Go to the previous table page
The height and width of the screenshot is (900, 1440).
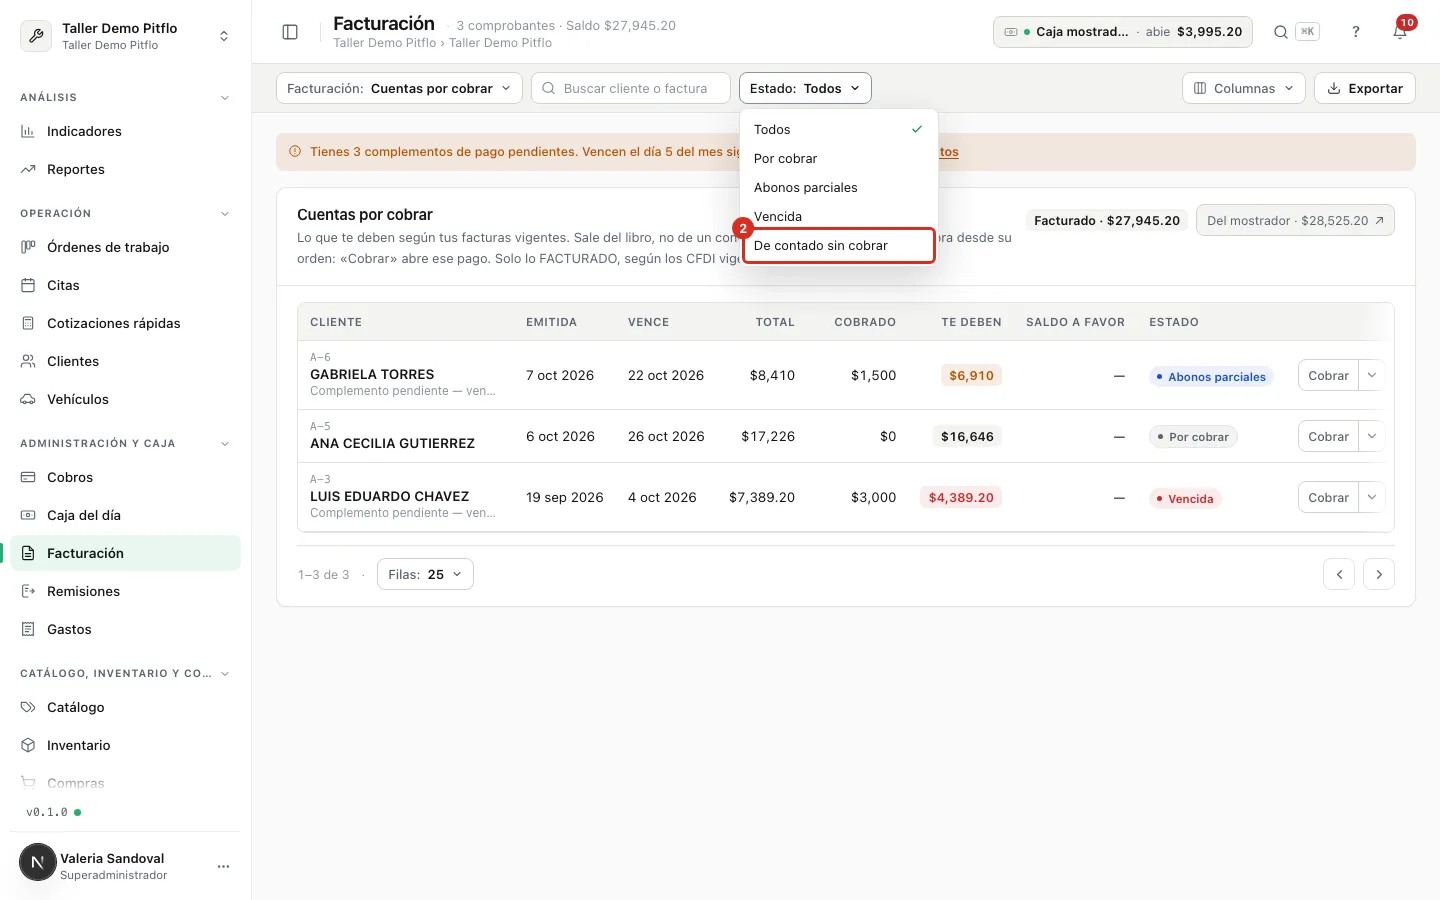(x=1339, y=574)
